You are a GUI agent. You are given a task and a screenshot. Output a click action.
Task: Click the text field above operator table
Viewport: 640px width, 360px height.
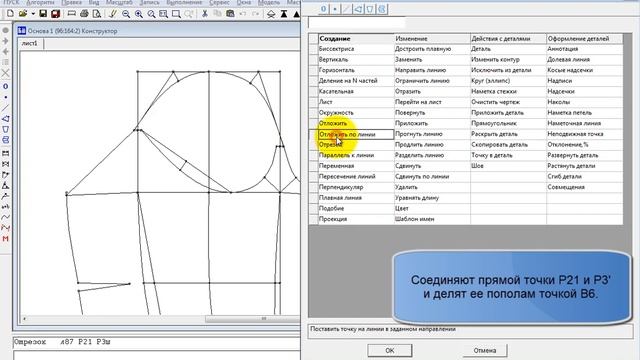(357, 22)
